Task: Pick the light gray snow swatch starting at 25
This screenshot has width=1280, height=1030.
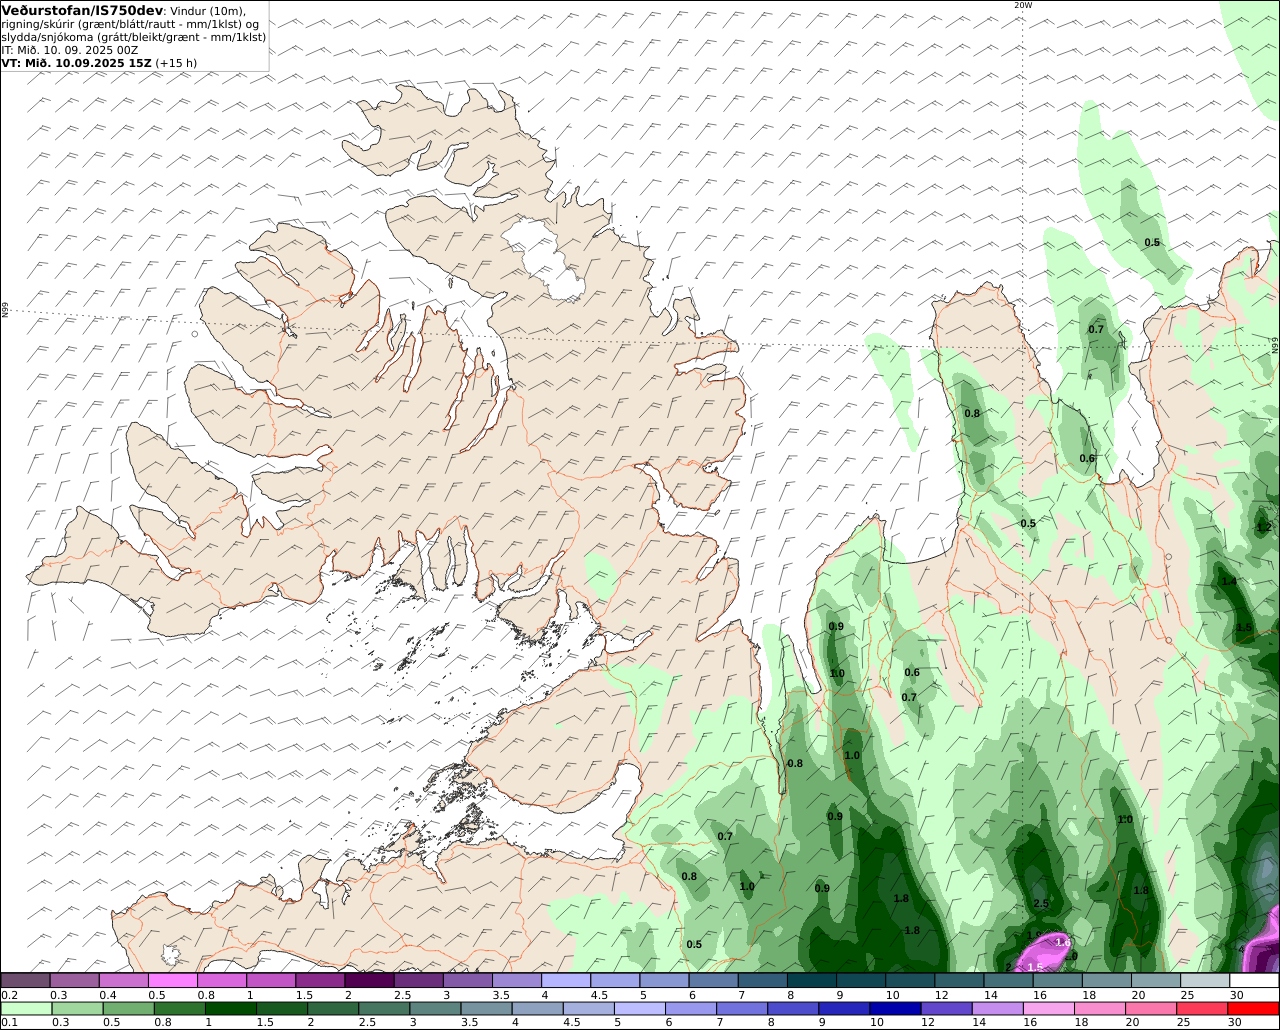Action: click(1205, 980)
